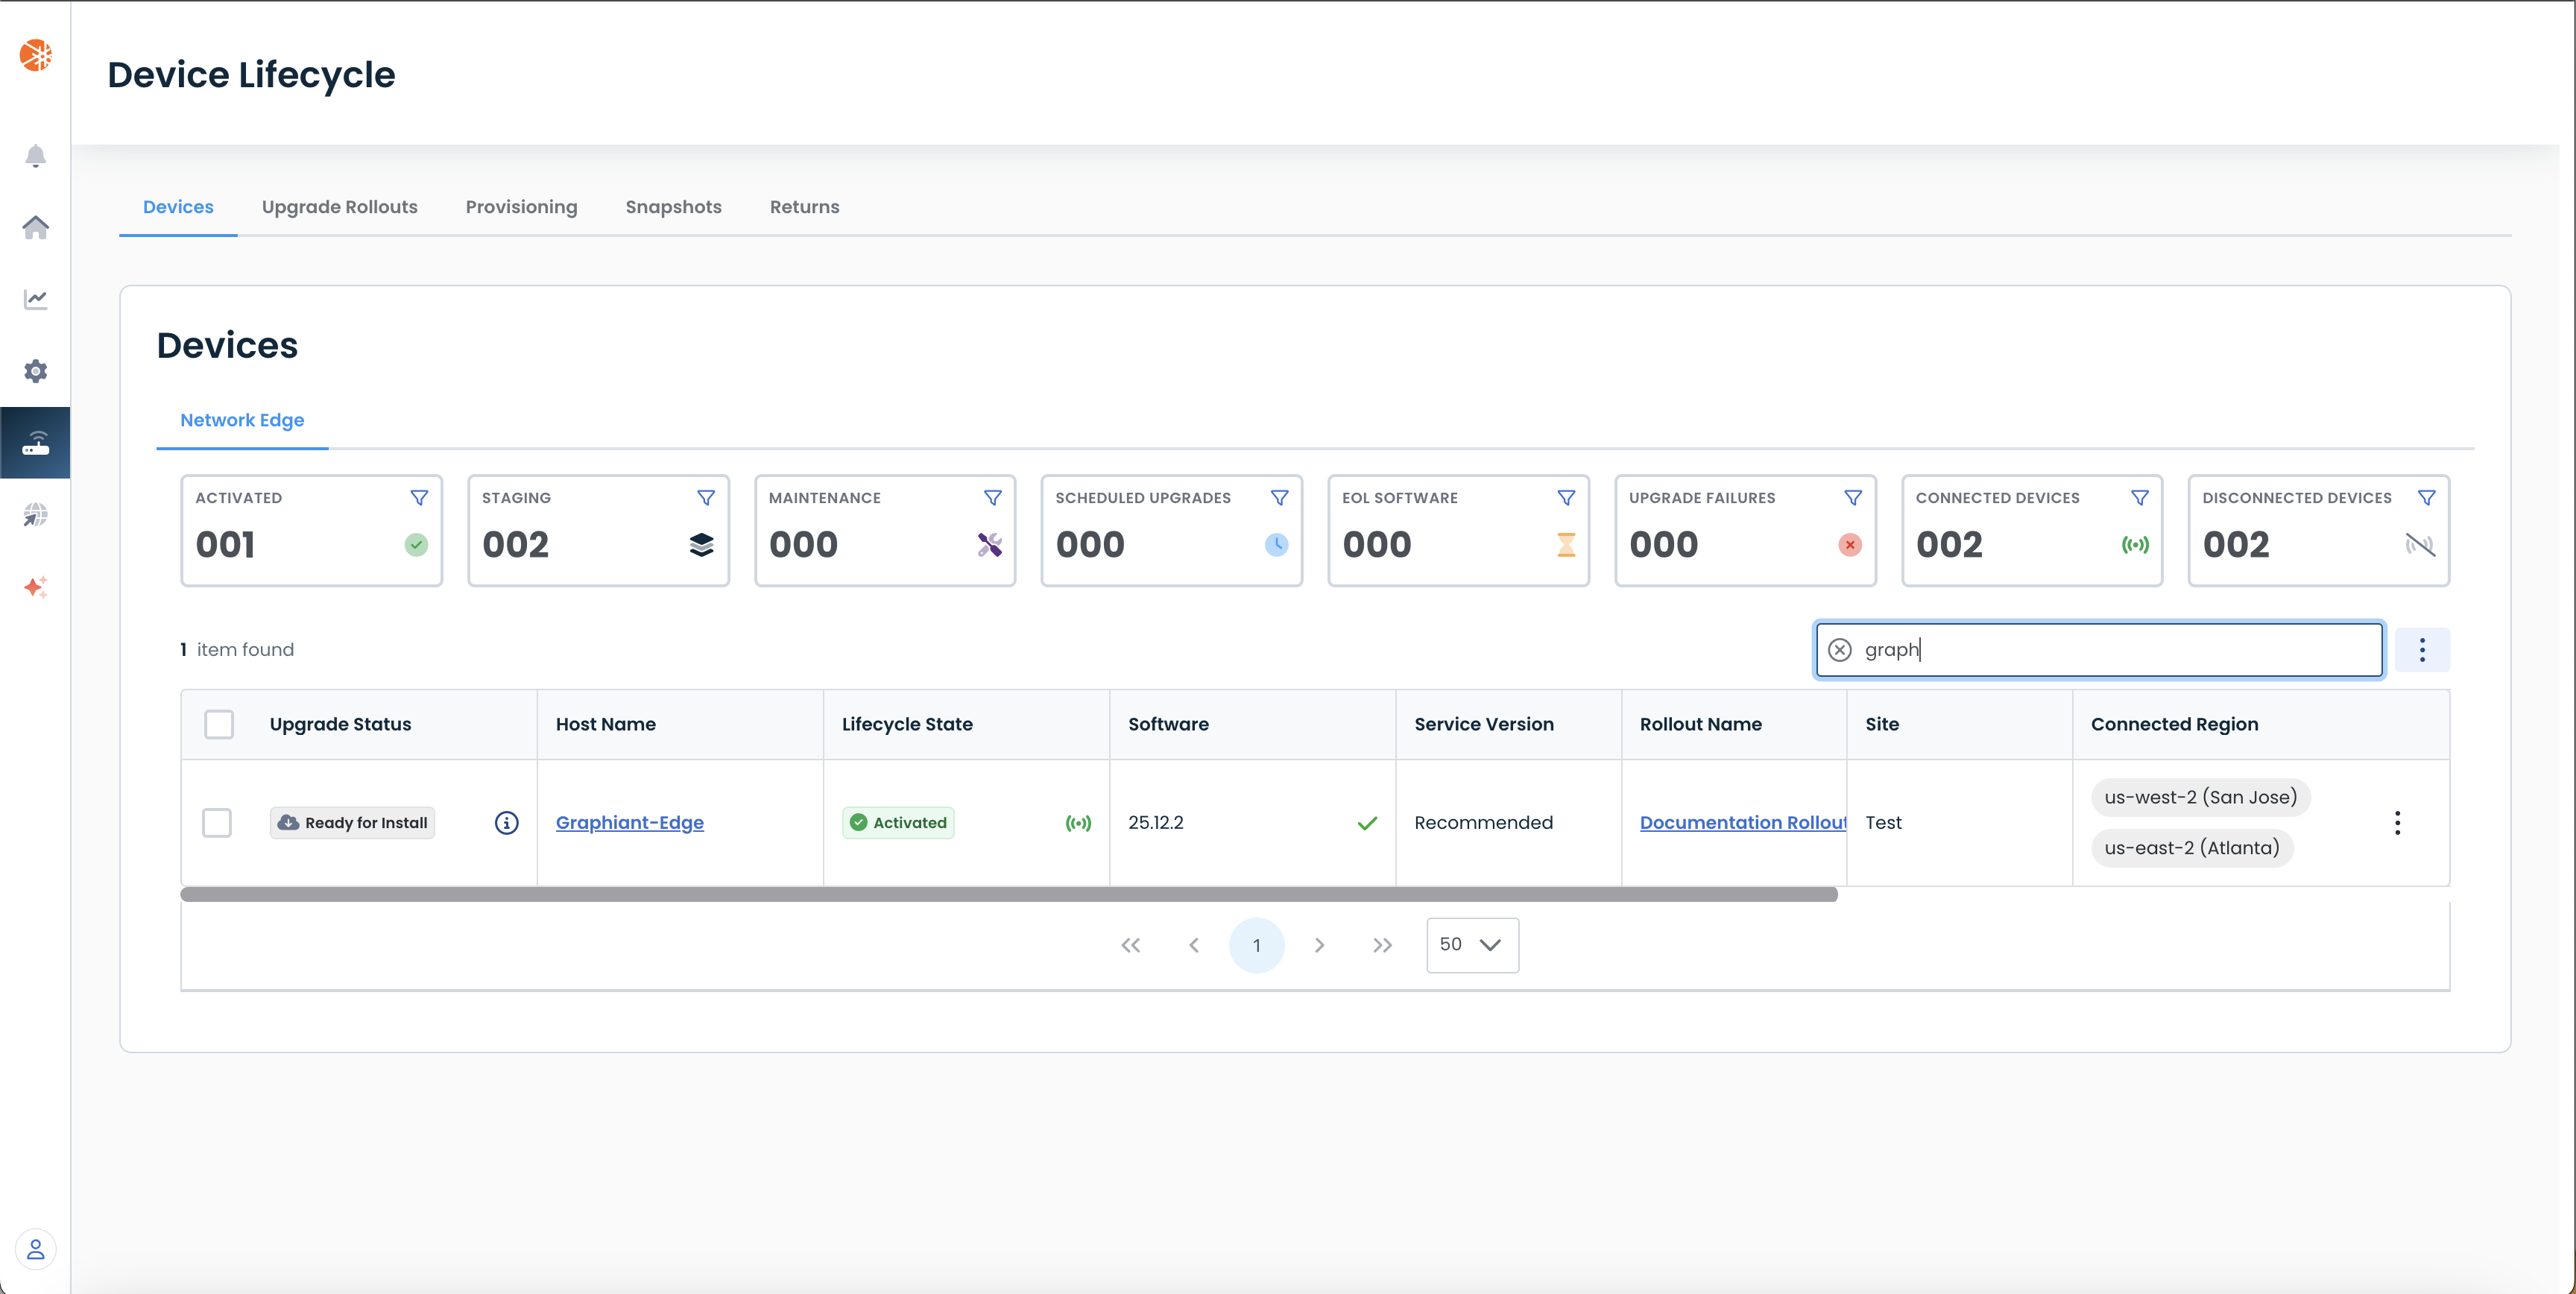Click the 25.12.2 software version value
The image size is (2576, 1294).
pyautogui.click(x=1156, y=823)
